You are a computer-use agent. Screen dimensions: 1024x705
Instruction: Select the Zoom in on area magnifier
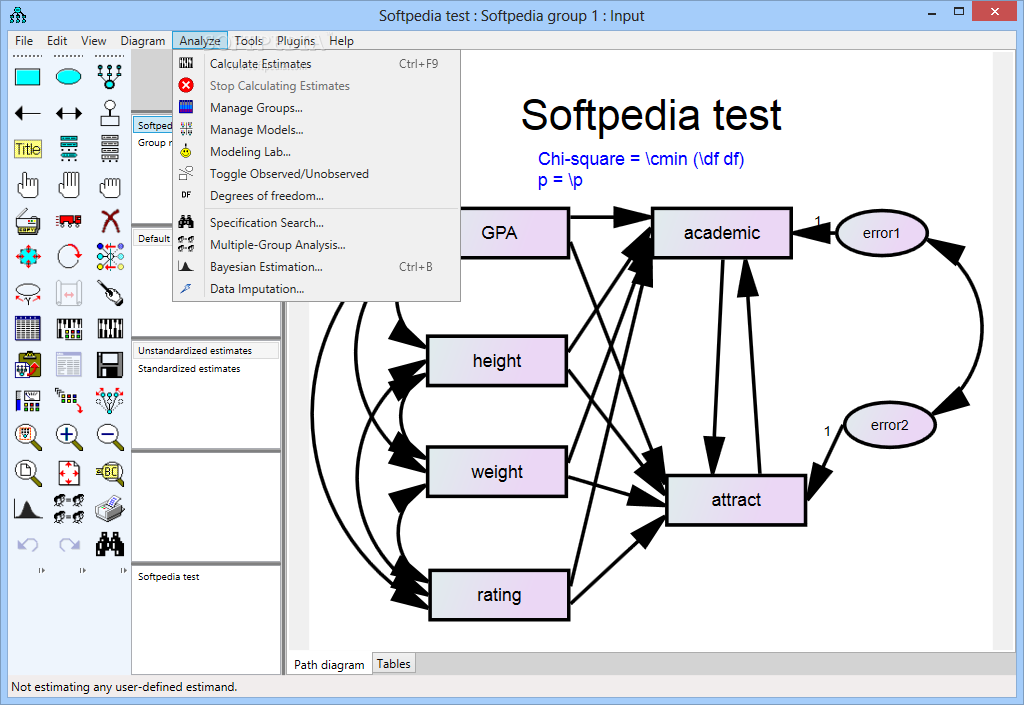[27, 437]
